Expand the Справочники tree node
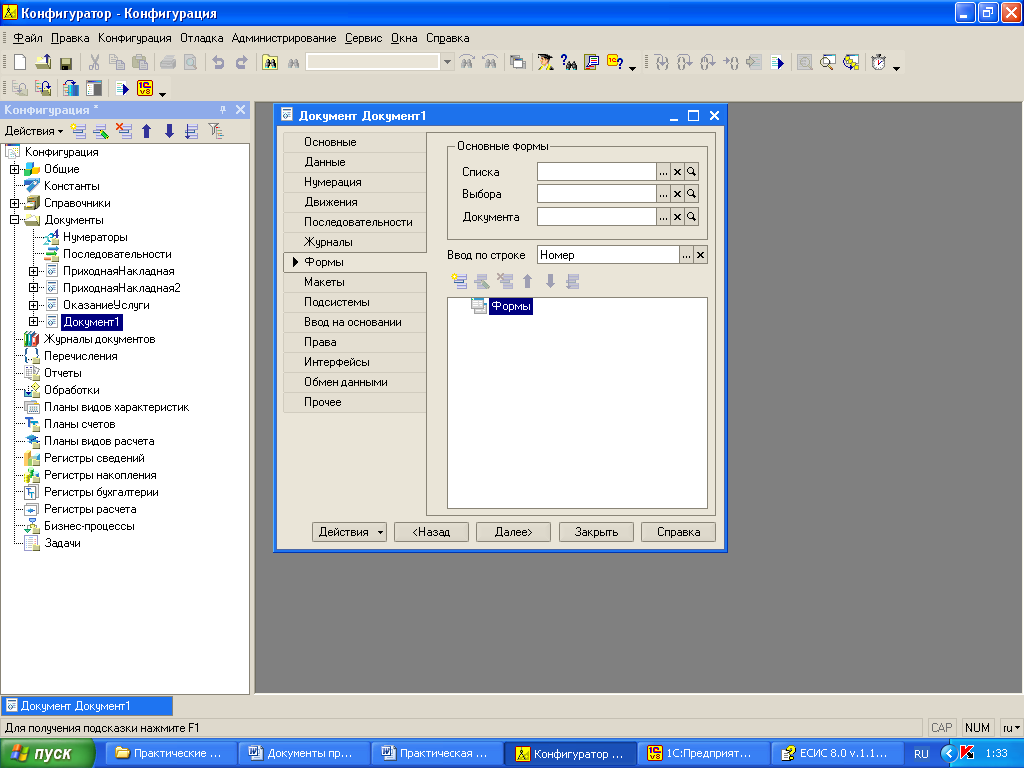The height and width of the screenshot is (768, 1024). click(14, 203)
